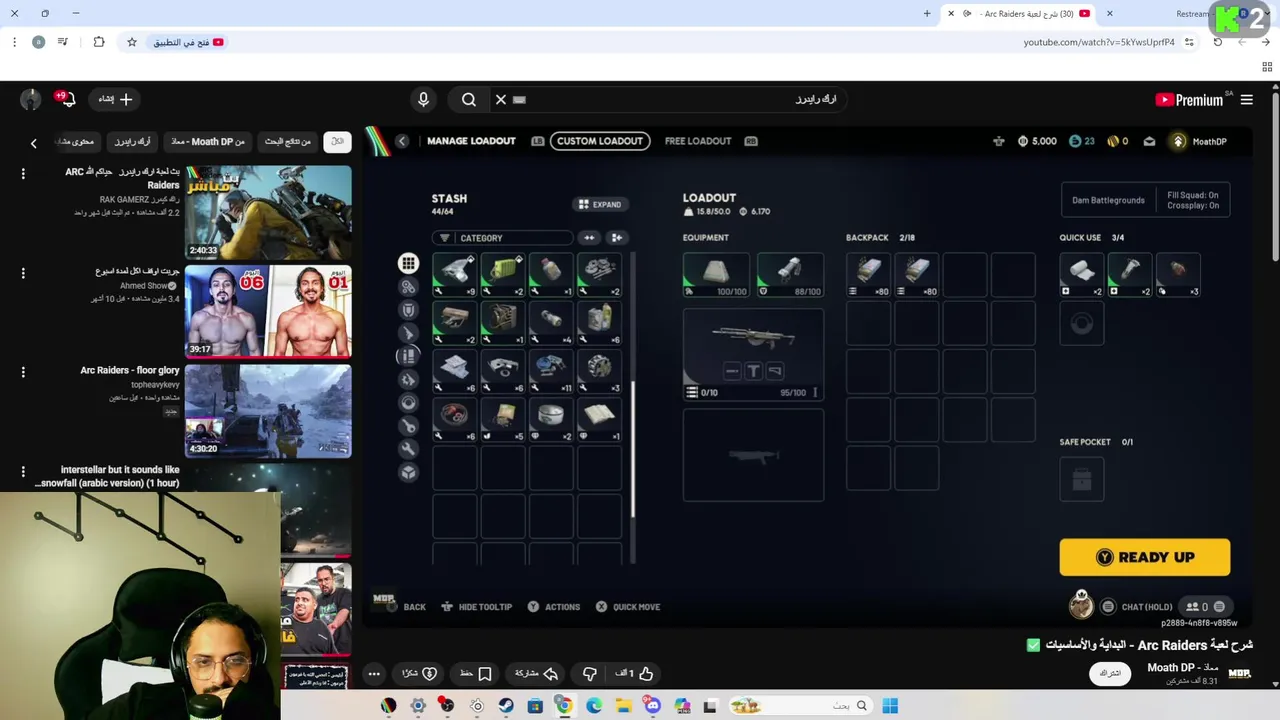
Task: Open Chrome extensions puzzle icon
Action: tap(98, 42)
